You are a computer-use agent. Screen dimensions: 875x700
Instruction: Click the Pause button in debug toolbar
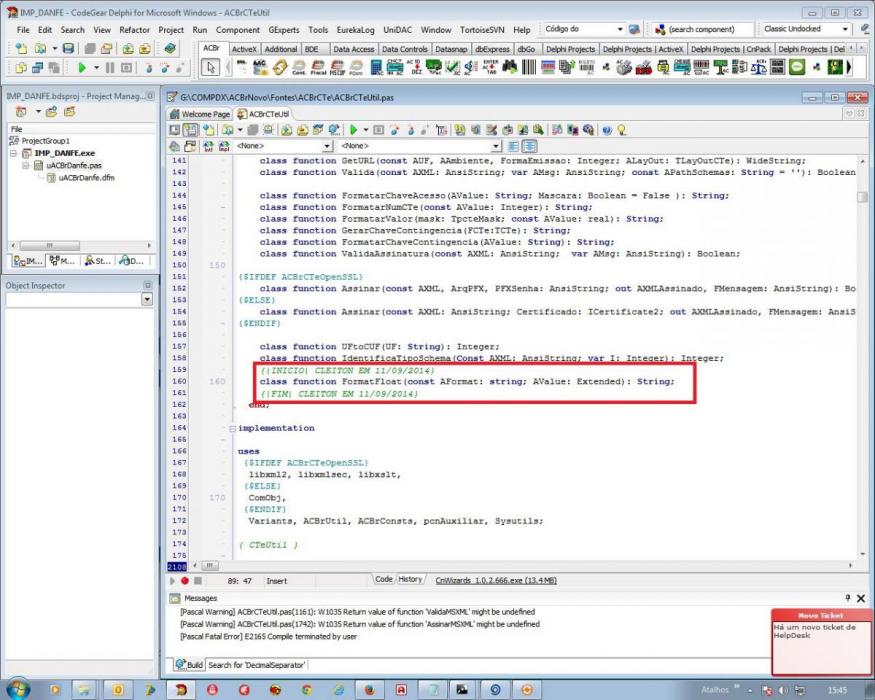(x=110, y=68)
